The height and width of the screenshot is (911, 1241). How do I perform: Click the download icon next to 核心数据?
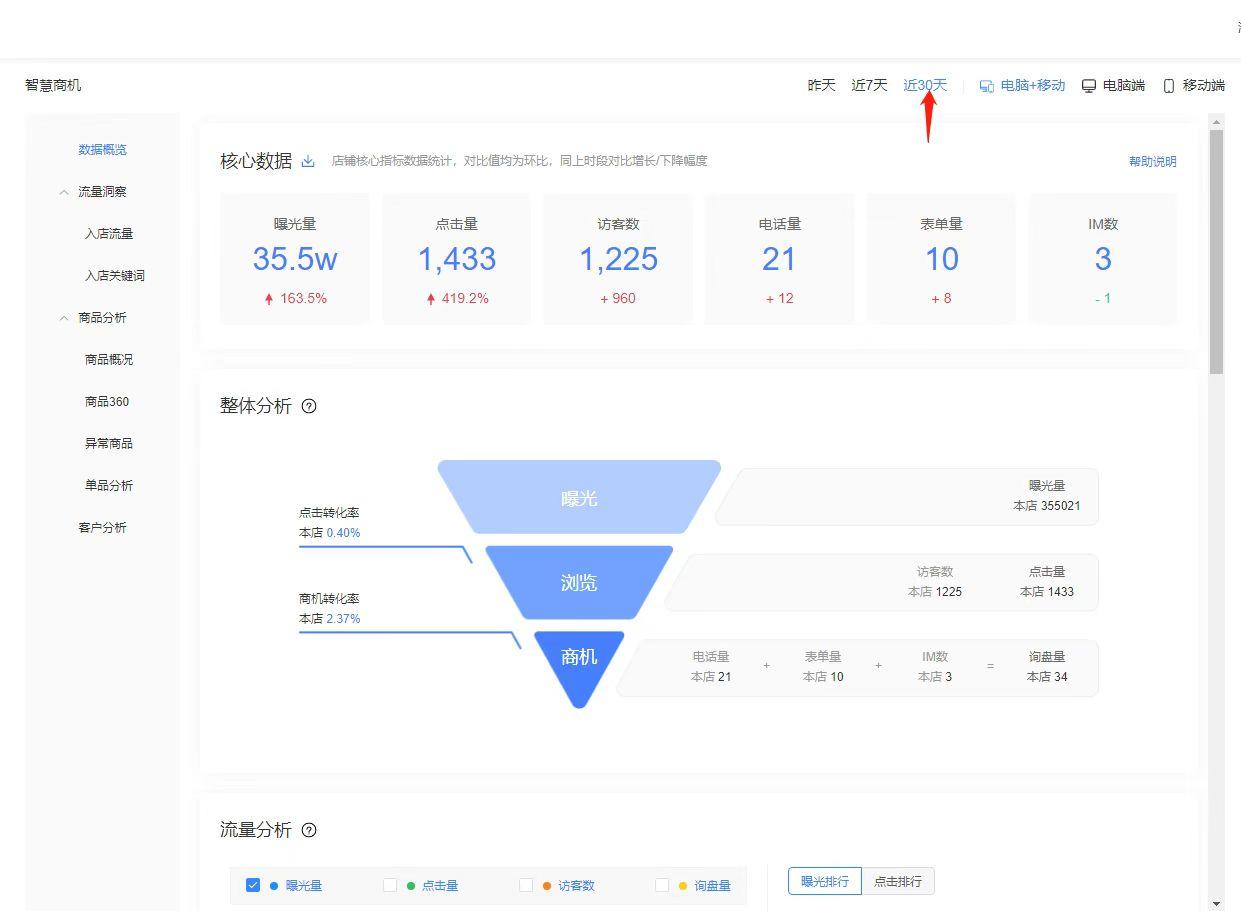tap(307, 160)
